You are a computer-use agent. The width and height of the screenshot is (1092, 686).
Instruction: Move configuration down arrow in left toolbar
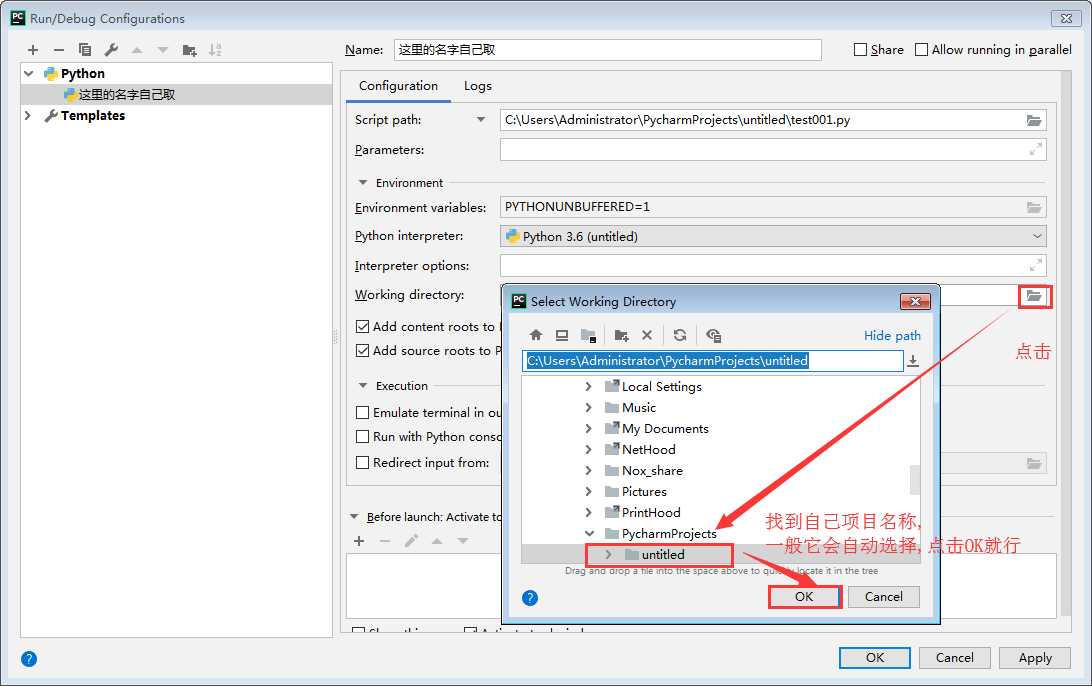(x=163, y=50)
